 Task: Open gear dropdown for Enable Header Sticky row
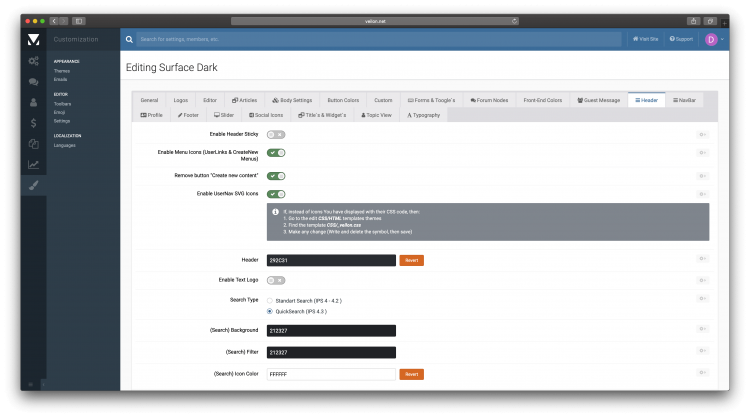click(703, 134)
